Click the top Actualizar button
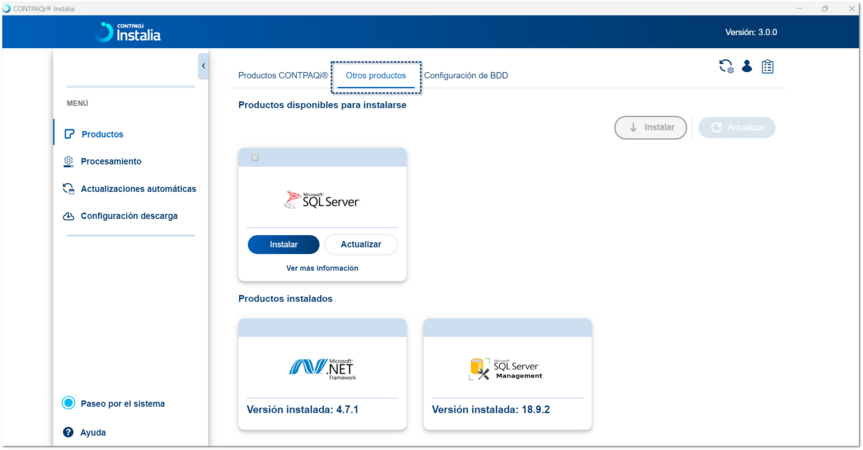 tap(737, 127)
